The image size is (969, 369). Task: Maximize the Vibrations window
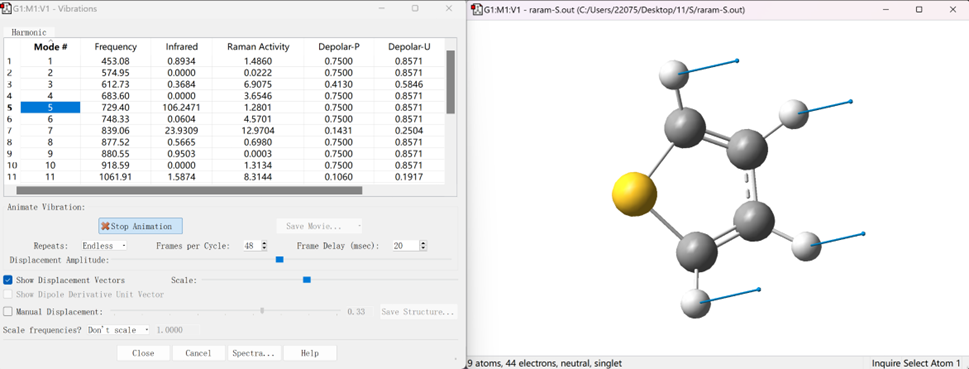(415, 9)
